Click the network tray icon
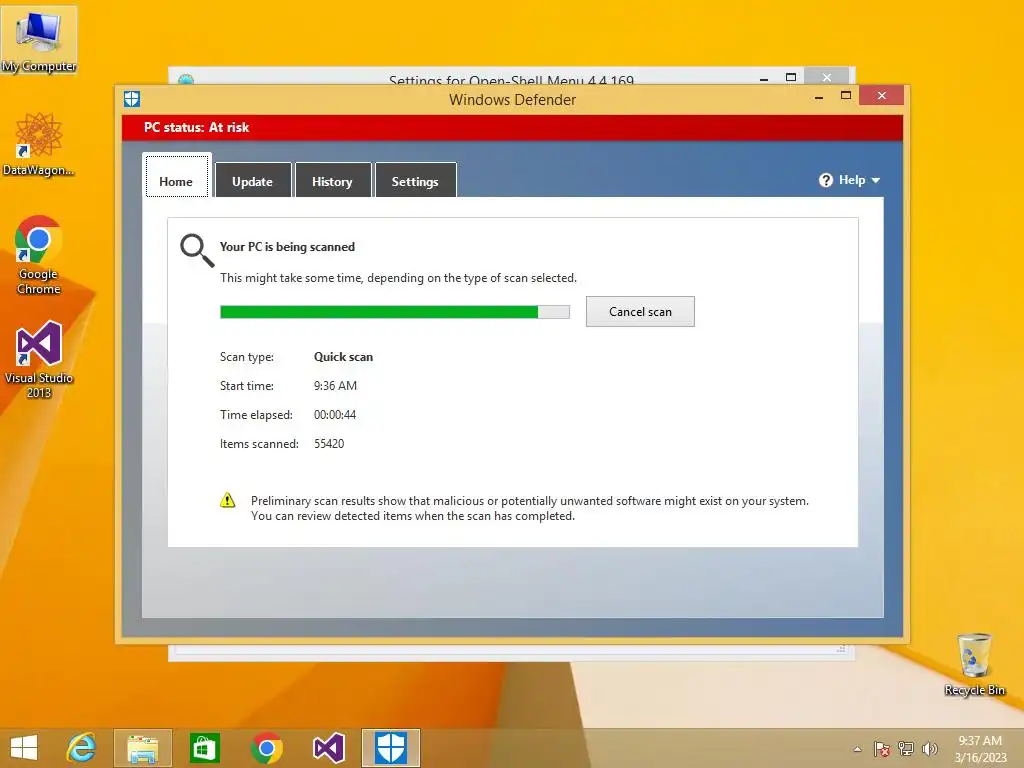Screen dimensions: 1024x768 906,749
